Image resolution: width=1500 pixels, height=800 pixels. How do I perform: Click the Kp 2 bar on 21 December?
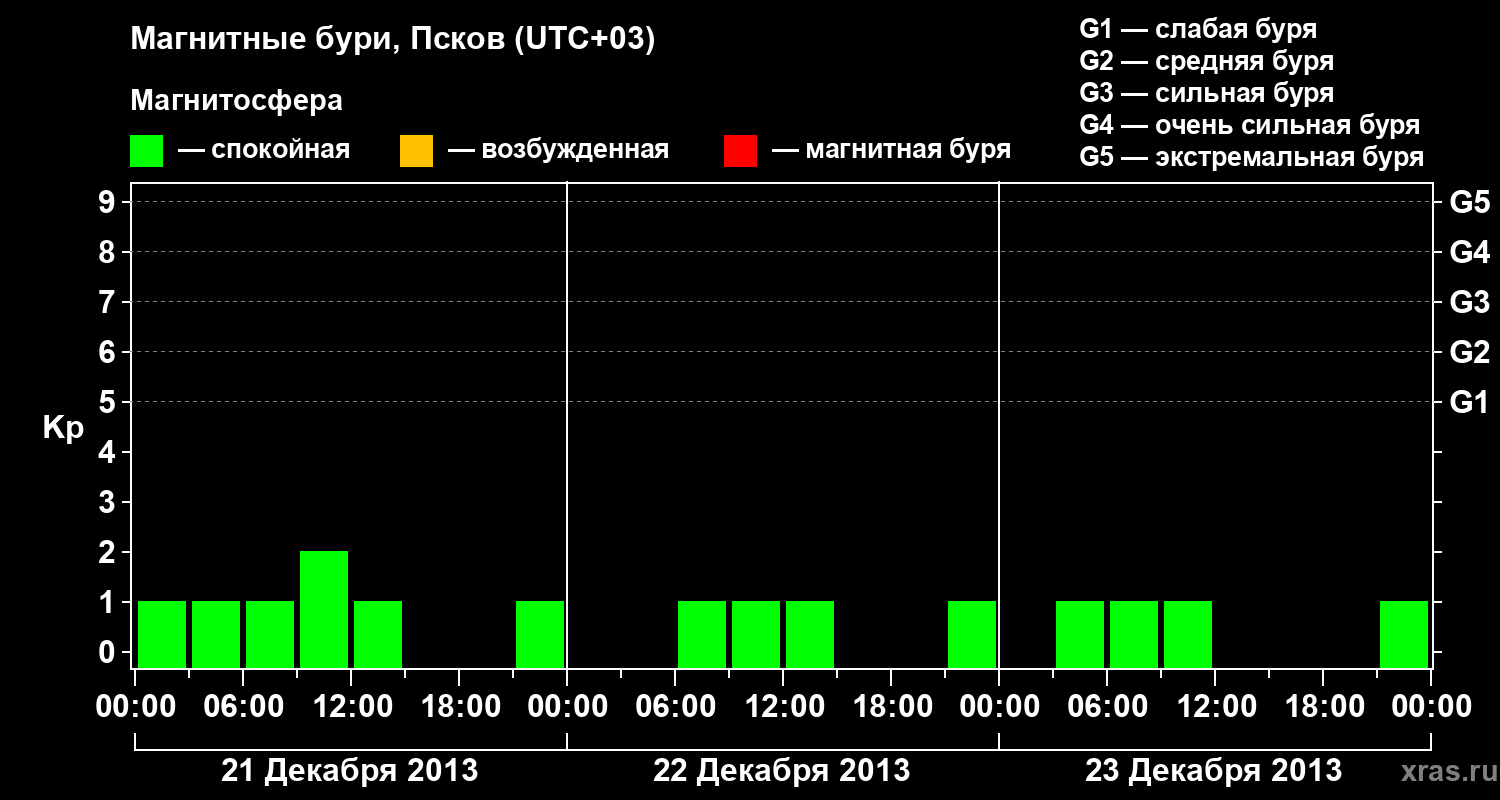[324, 609]
